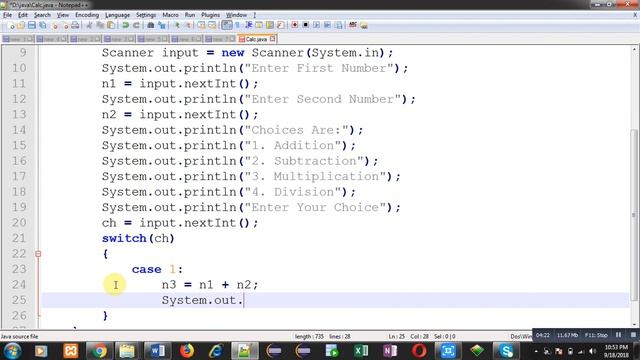Close the Calc.java tab
Viewport: 640px width, 360px height.
click(x=272, y=39)
